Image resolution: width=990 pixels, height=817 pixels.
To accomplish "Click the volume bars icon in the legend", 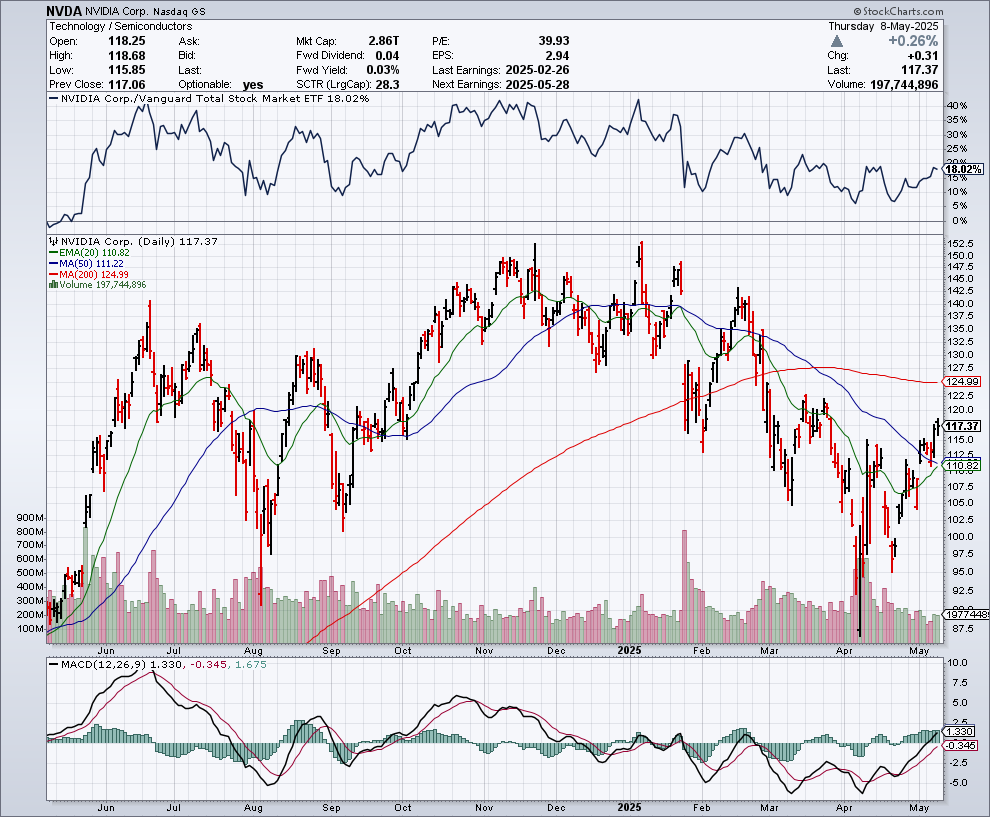I will (x=54, y=285).
